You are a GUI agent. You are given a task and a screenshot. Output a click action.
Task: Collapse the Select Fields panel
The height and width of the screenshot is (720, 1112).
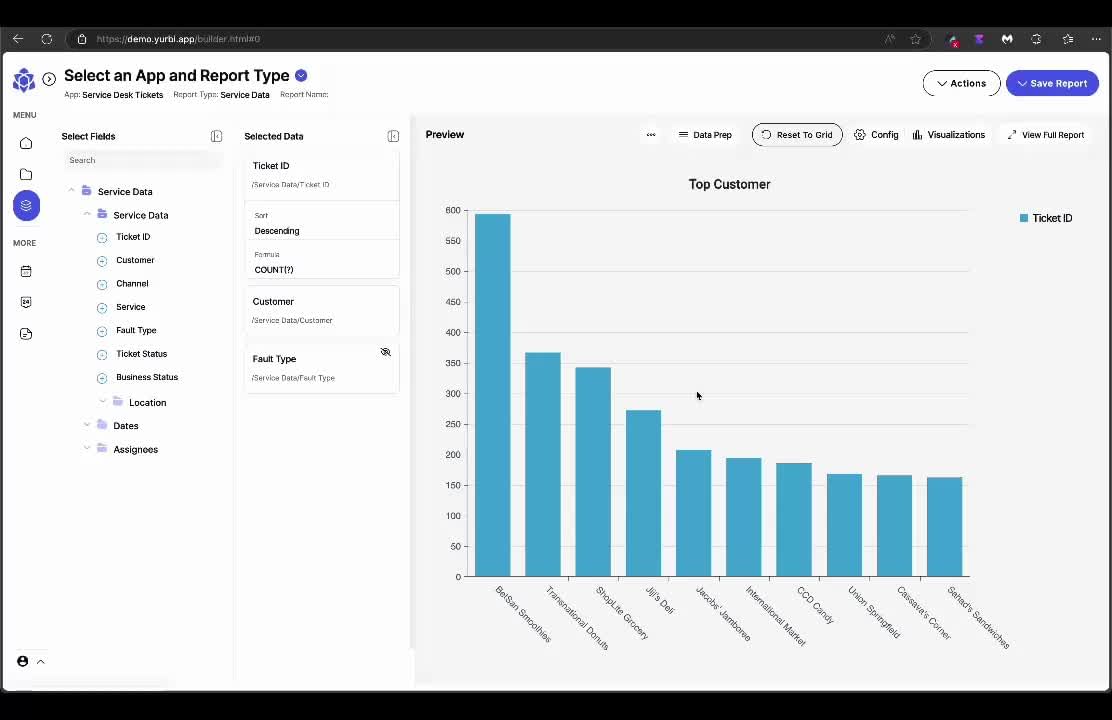pos(216,136)
